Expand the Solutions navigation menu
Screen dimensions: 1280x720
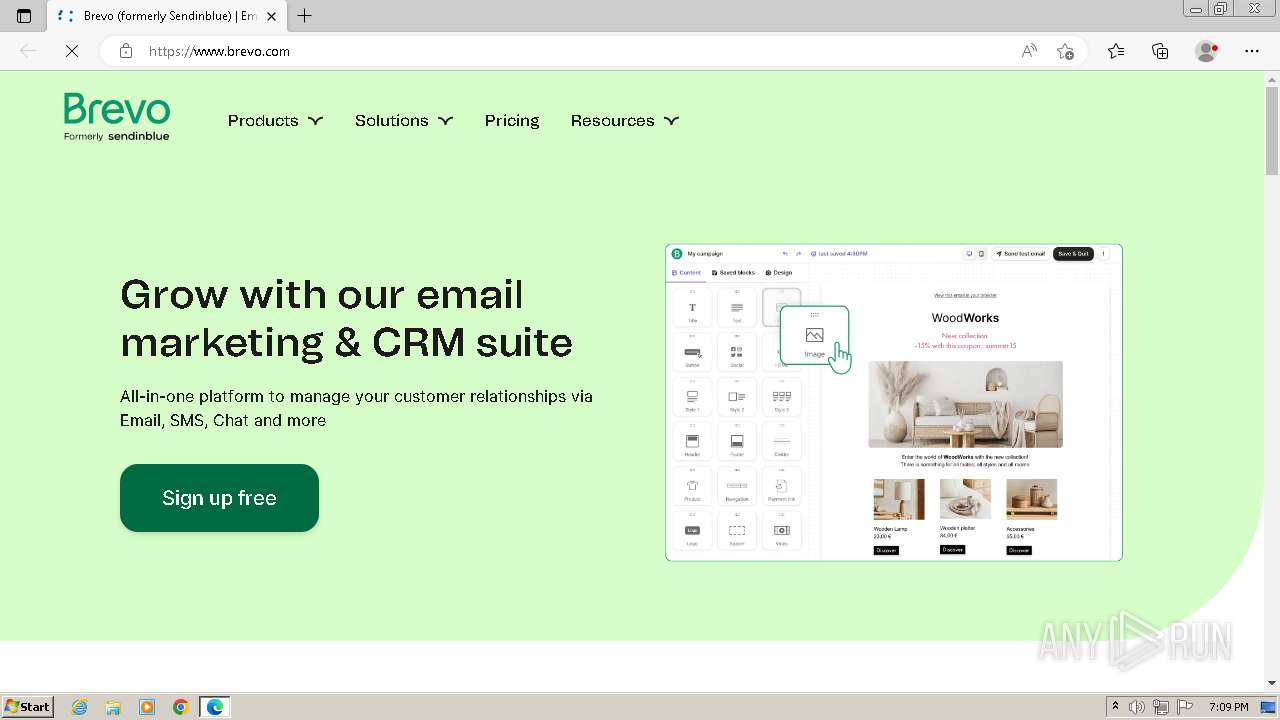click(404, 120)
